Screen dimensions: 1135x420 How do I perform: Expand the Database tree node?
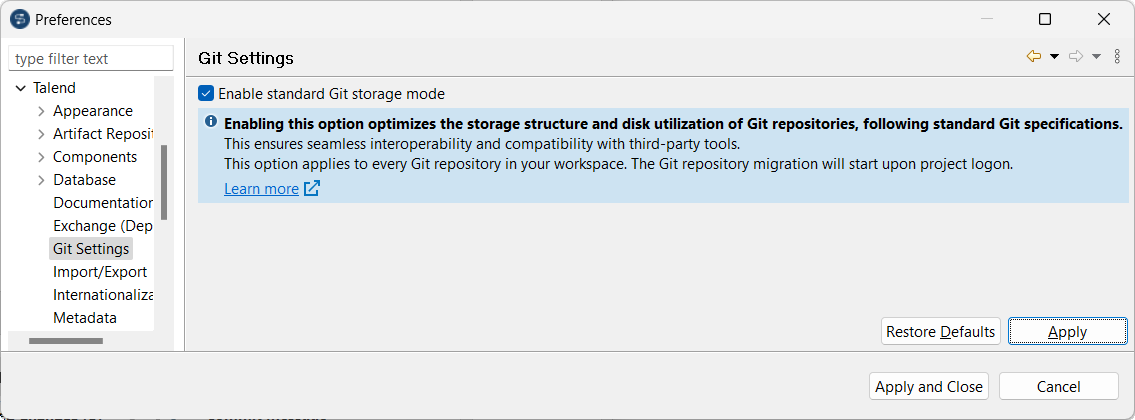(41, 180)
